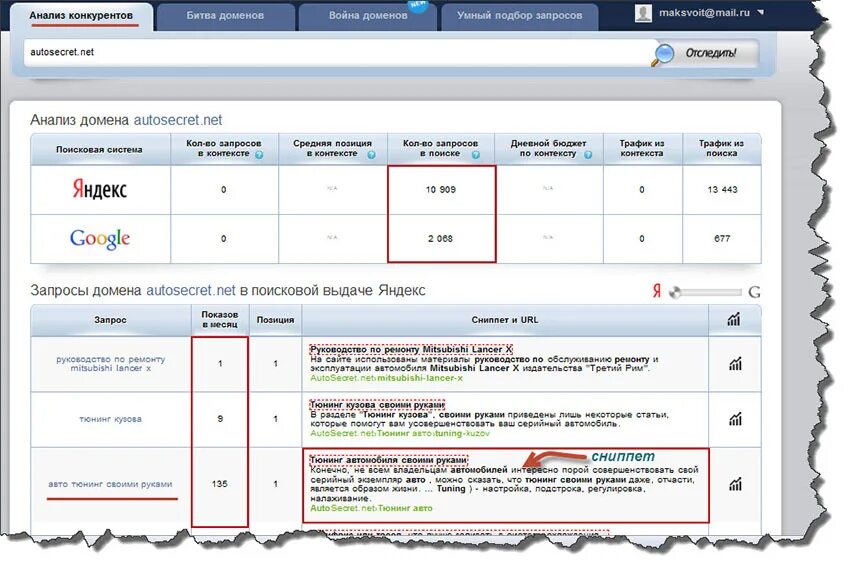Click the Отследить! button
Screen dimensions: 850x569
(711, 53)
